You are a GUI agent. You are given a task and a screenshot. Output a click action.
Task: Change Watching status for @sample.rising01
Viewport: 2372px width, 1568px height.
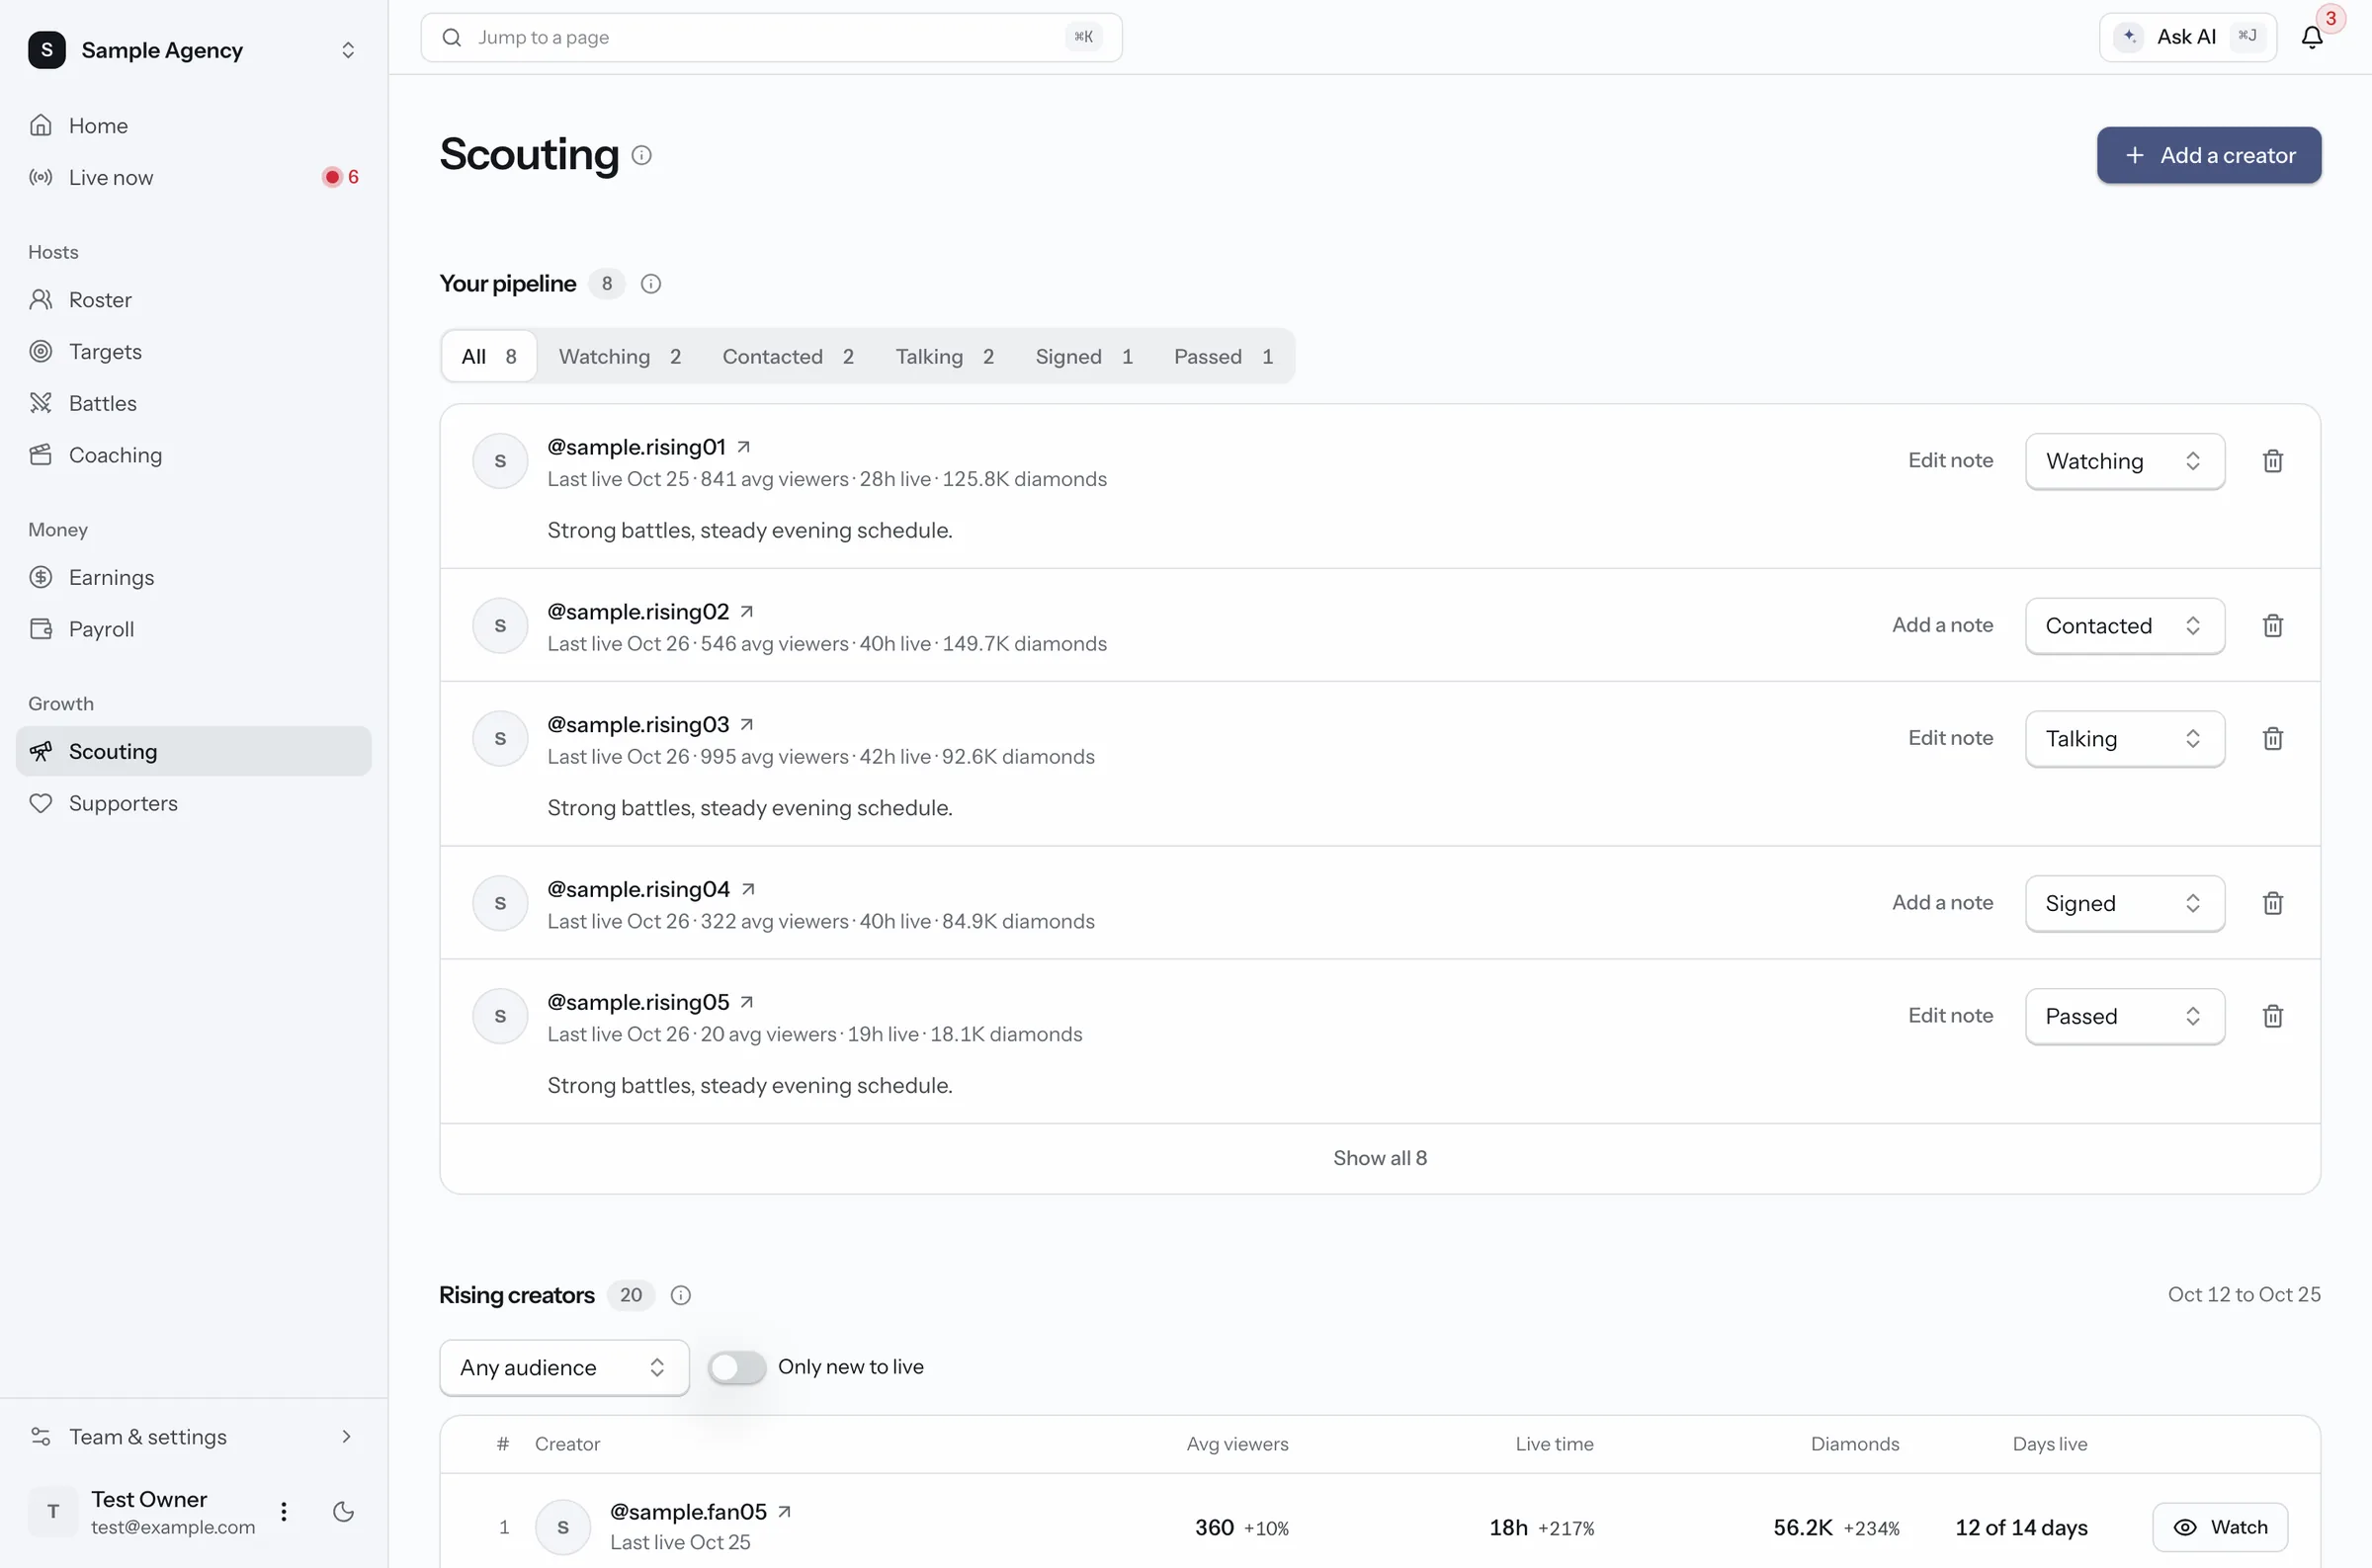[2125, 461]
